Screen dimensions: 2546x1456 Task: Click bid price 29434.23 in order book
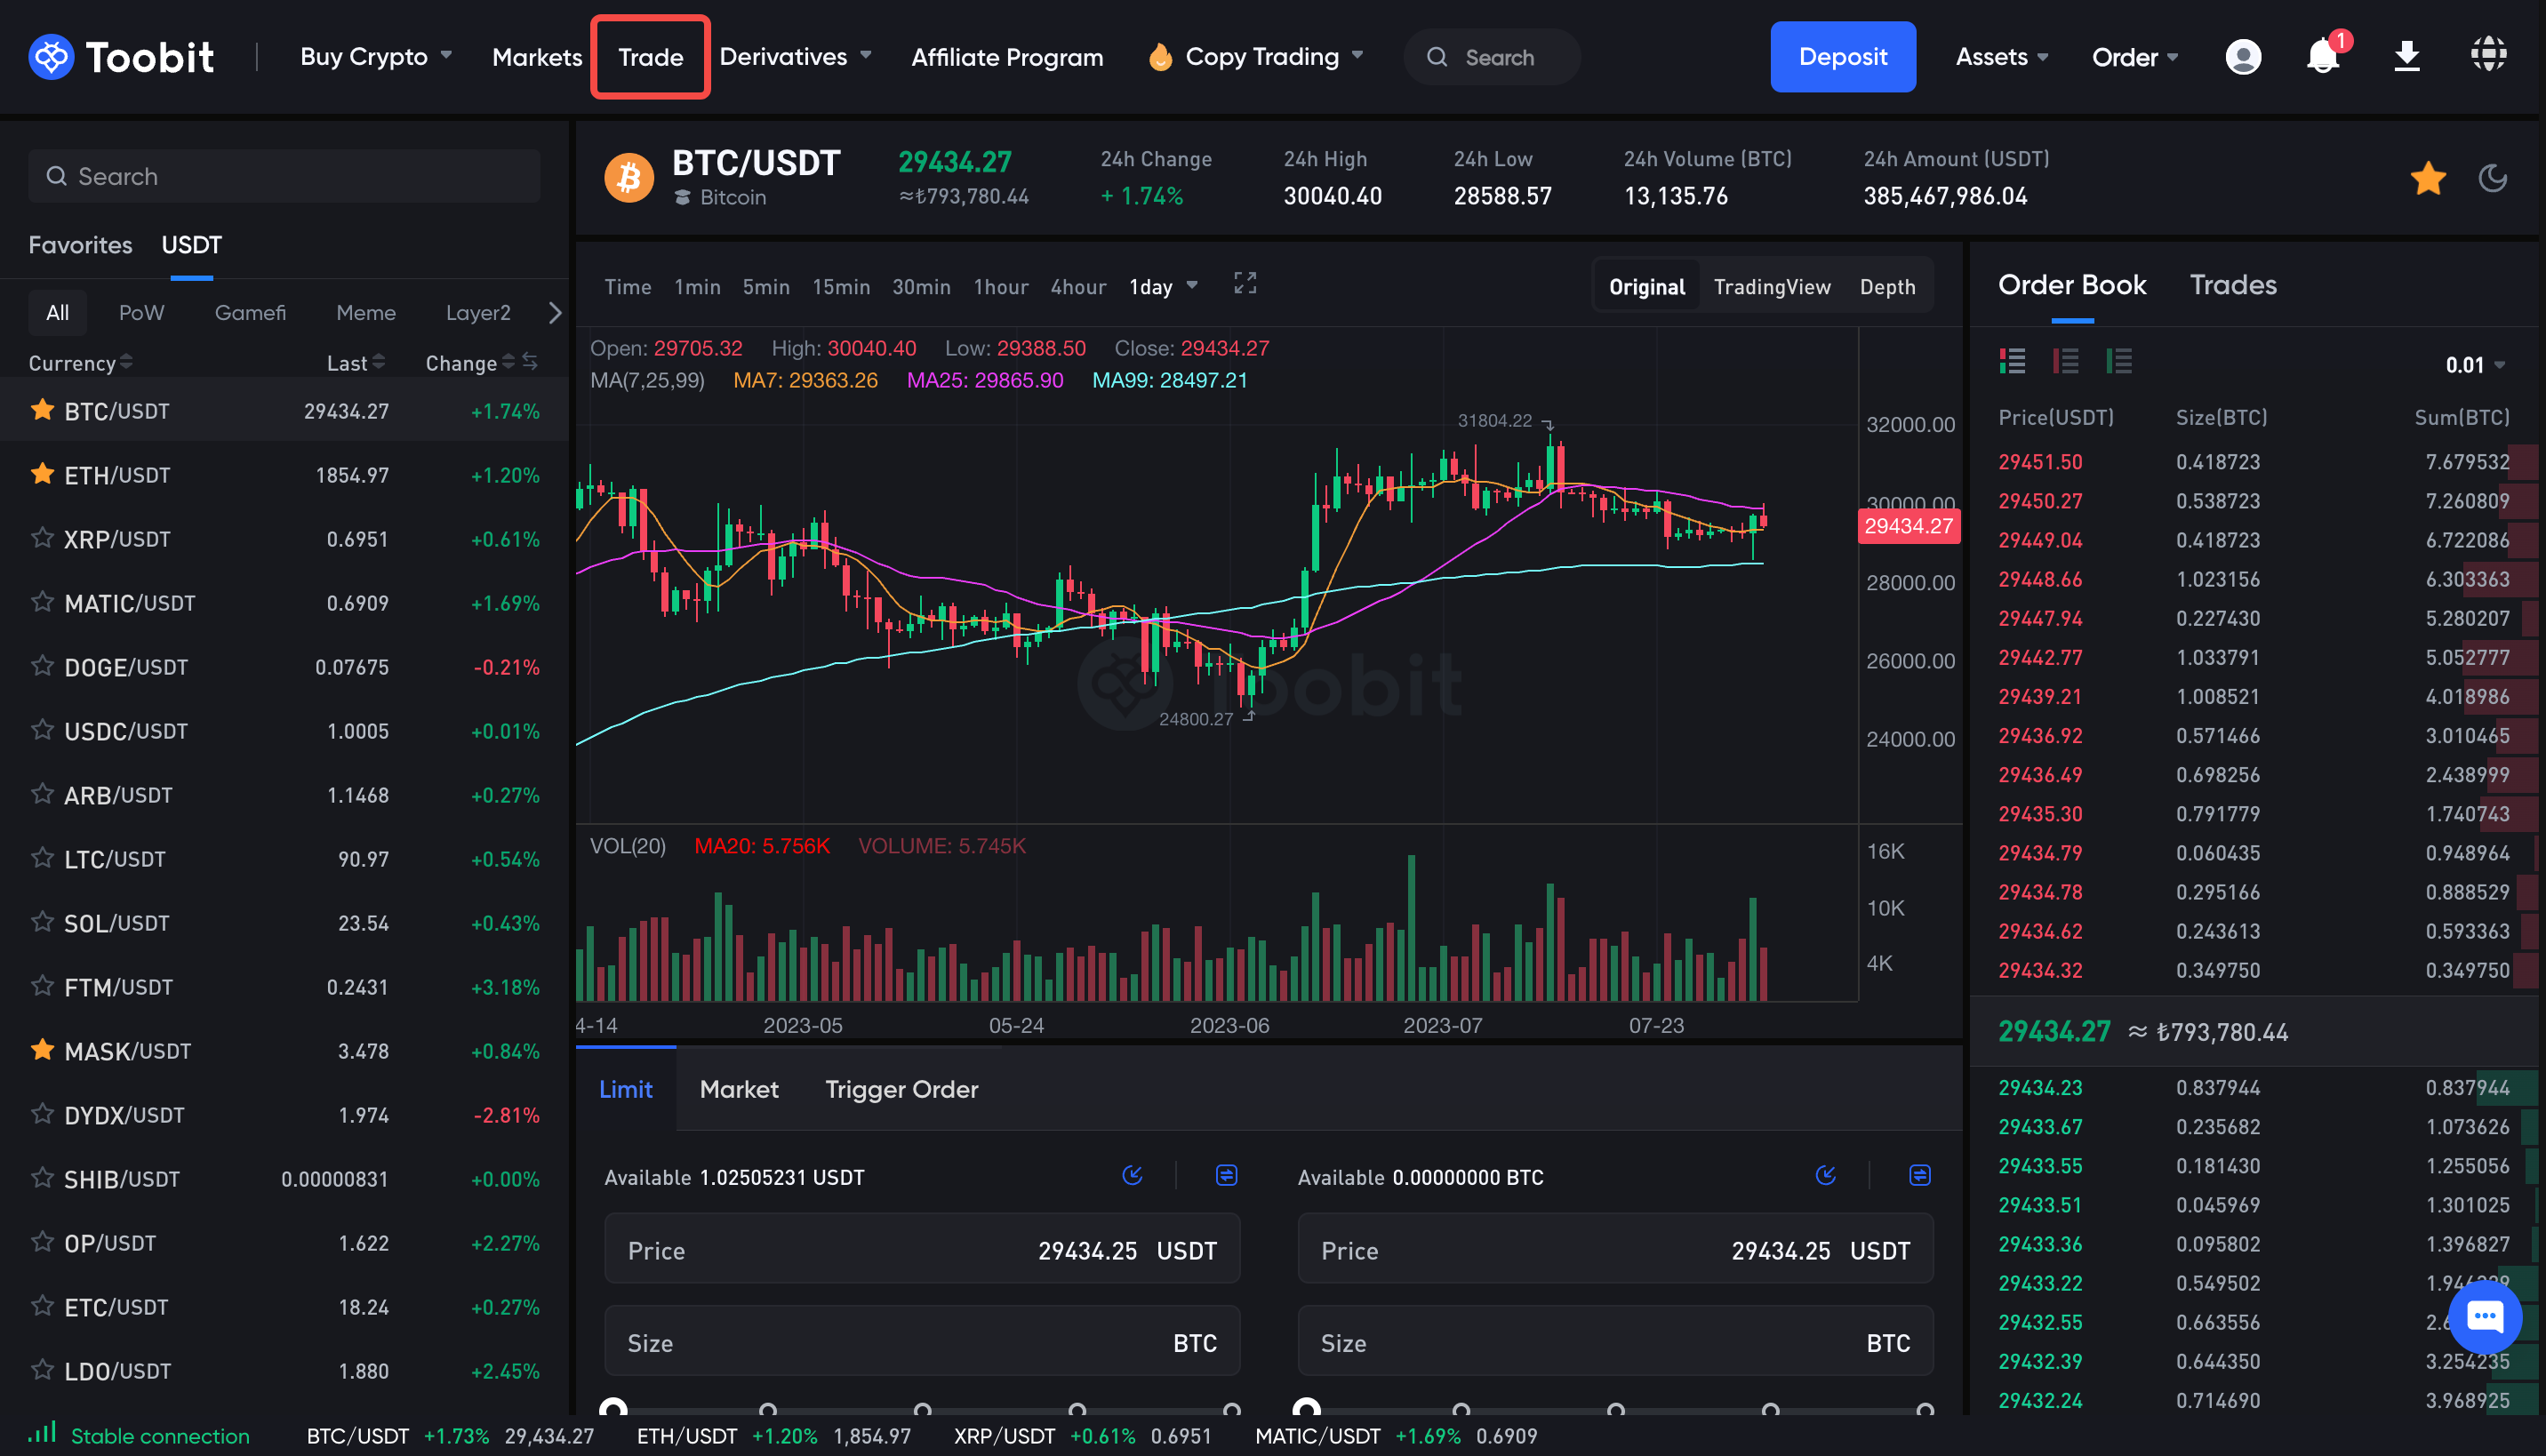coord(2040,1087)
